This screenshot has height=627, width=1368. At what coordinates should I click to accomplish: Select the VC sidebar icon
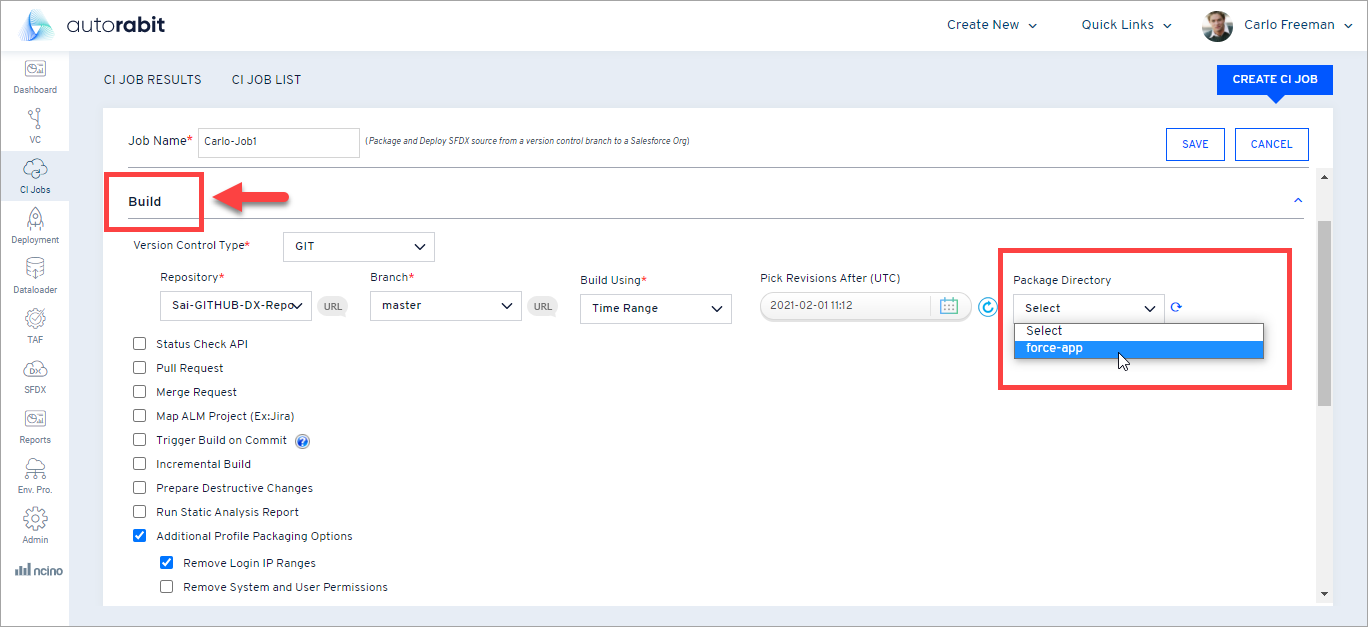(x=35, y=125)
